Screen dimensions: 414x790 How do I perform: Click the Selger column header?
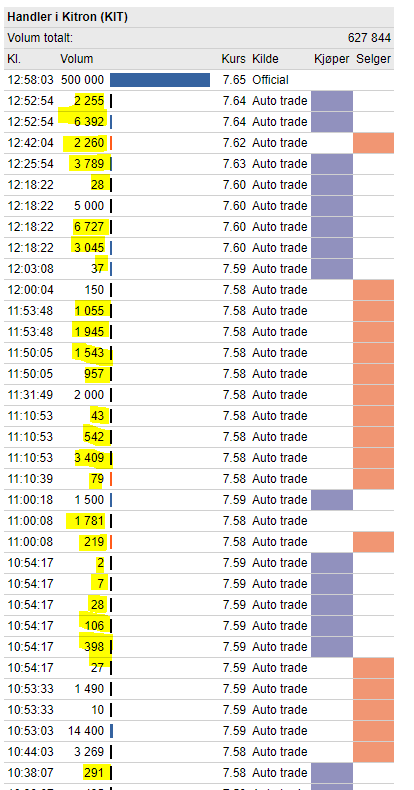coord(373,59)
